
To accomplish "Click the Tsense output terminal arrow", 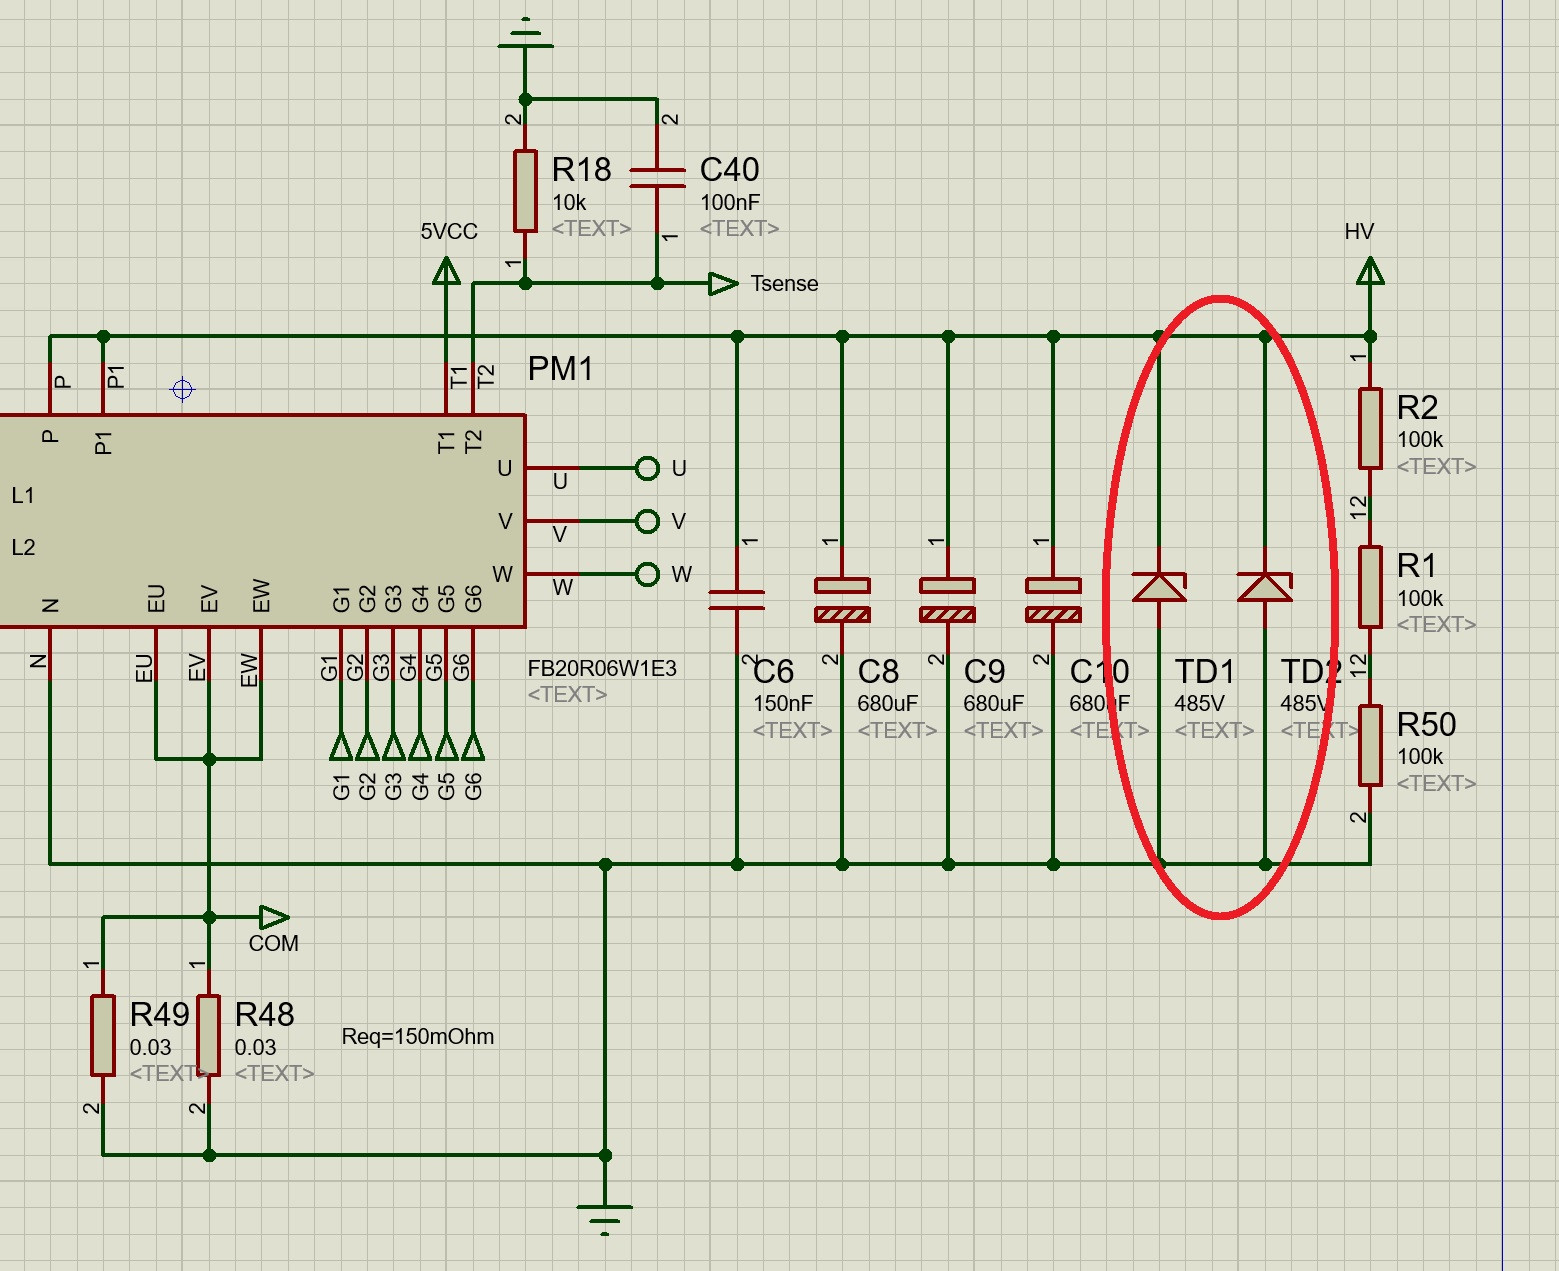I will [x=723, y=284].
